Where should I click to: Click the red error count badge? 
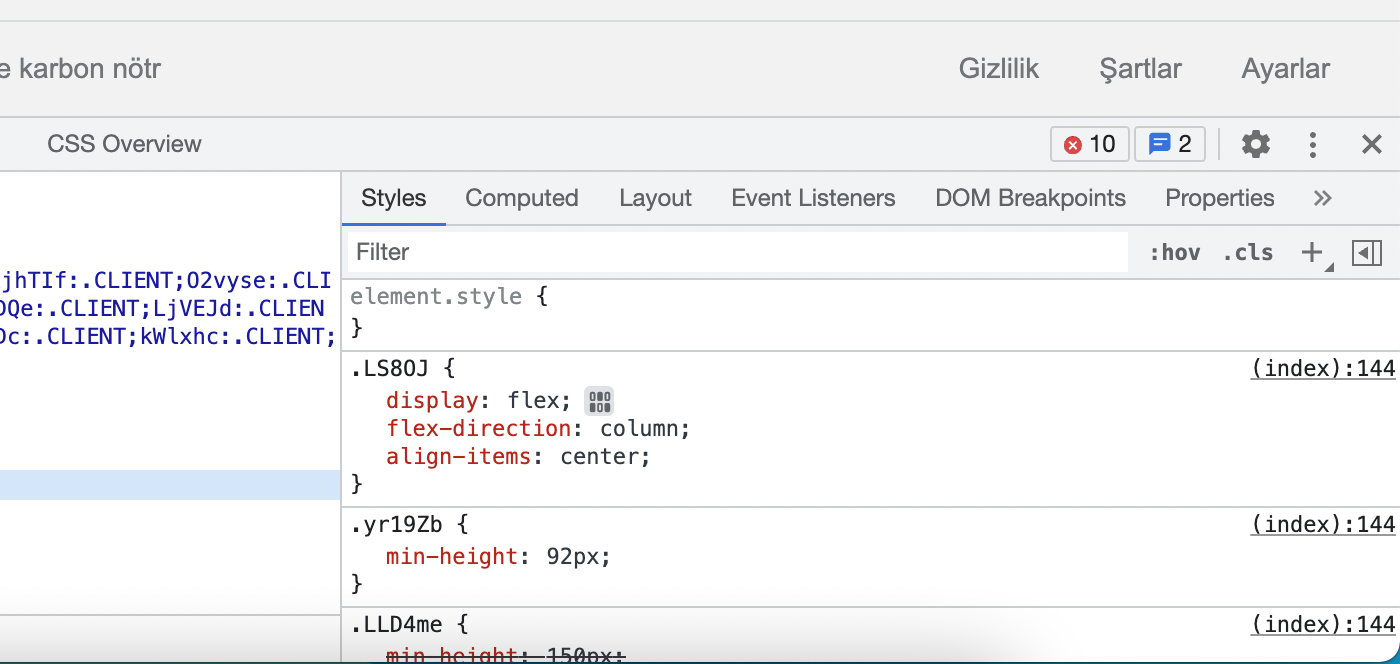pyautogui.click(x=1090, y=144)
